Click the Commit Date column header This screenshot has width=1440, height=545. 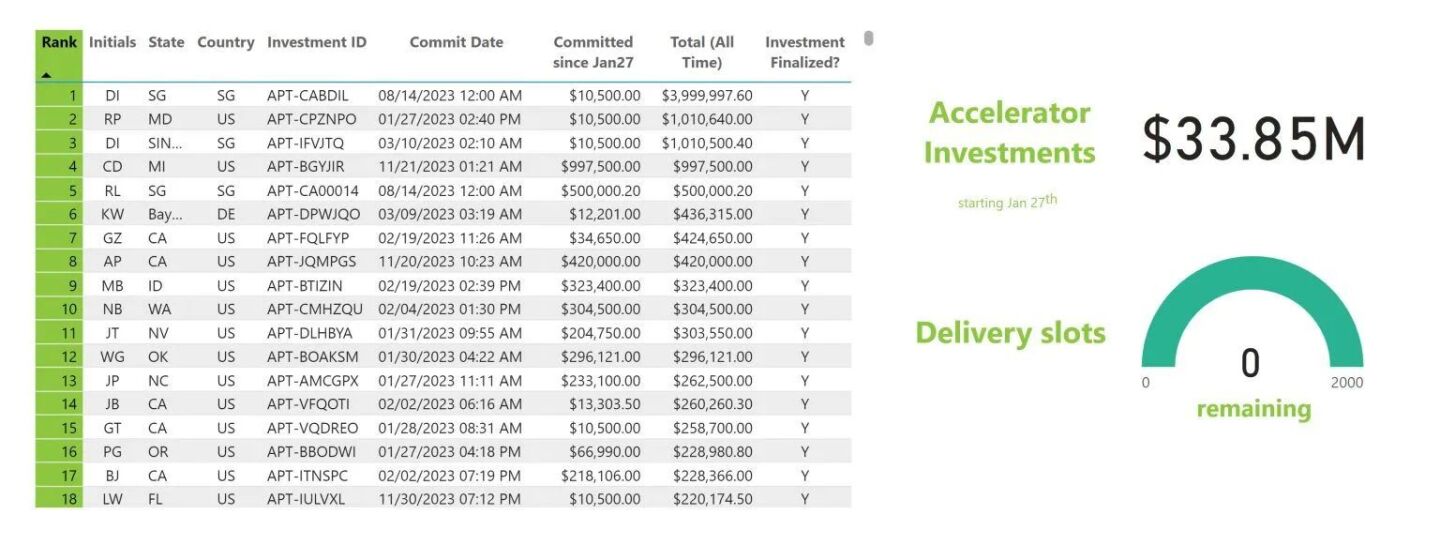click(456, 43)
